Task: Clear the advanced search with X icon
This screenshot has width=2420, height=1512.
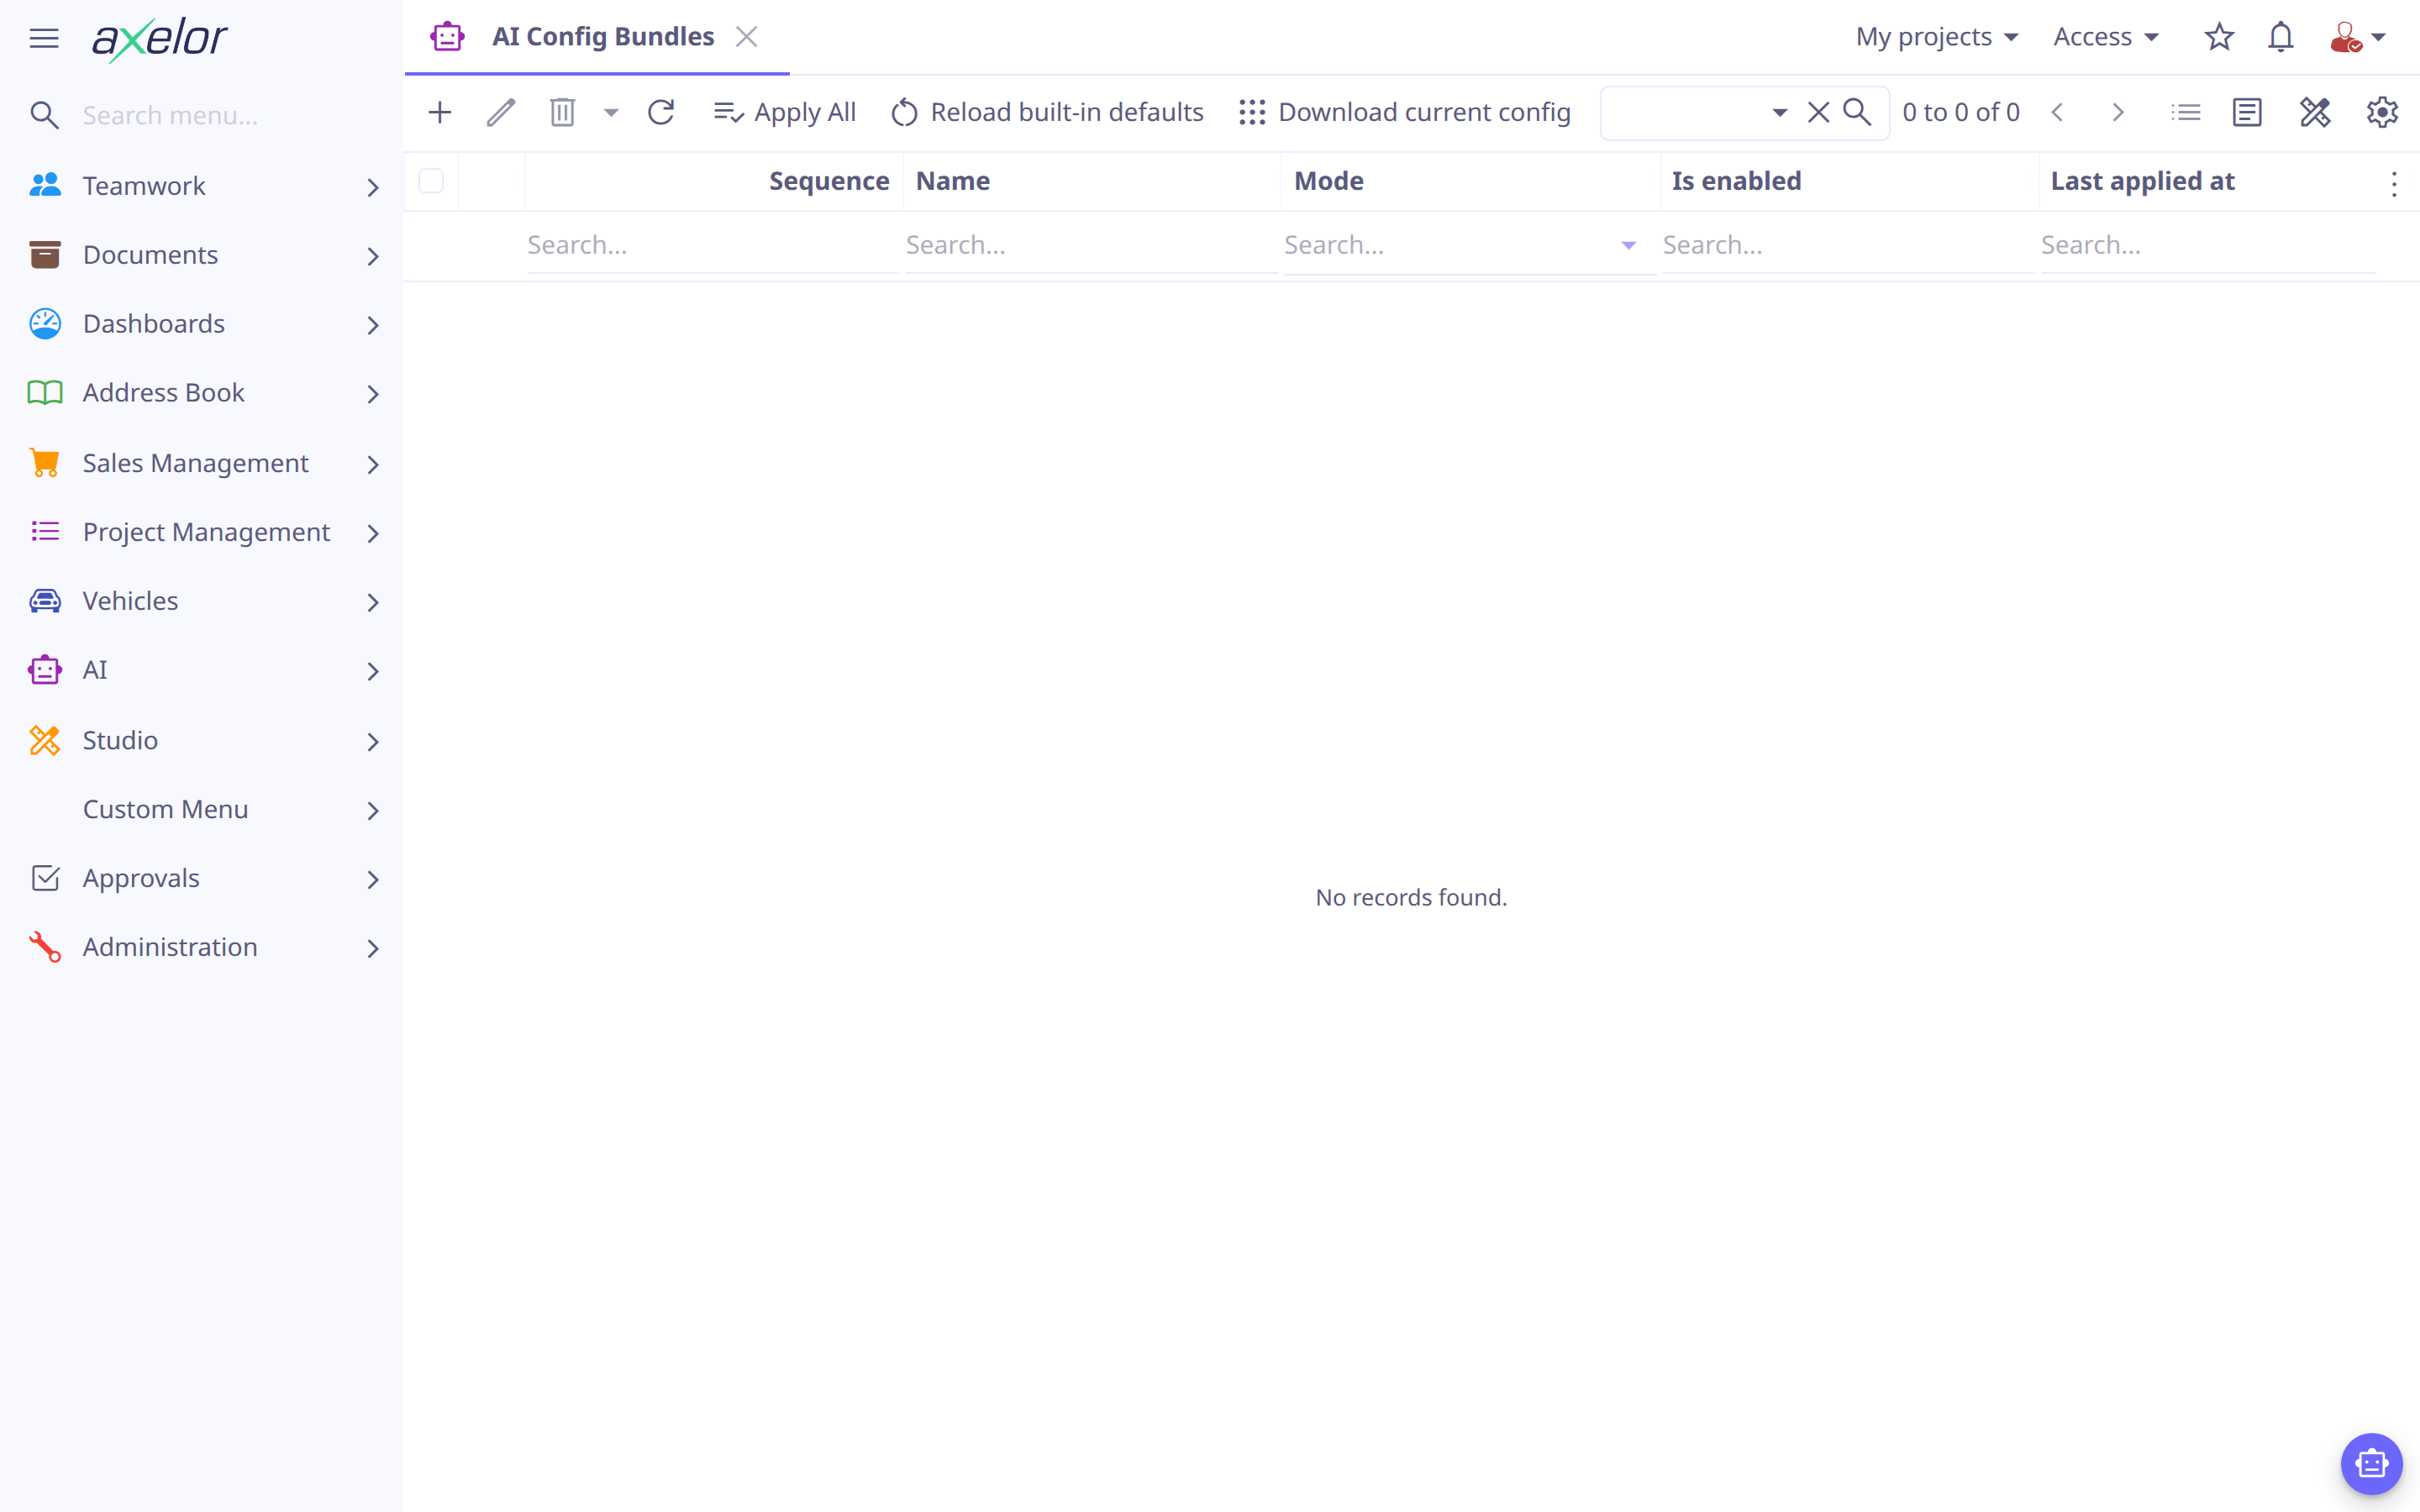Action: coord(1818,112)
